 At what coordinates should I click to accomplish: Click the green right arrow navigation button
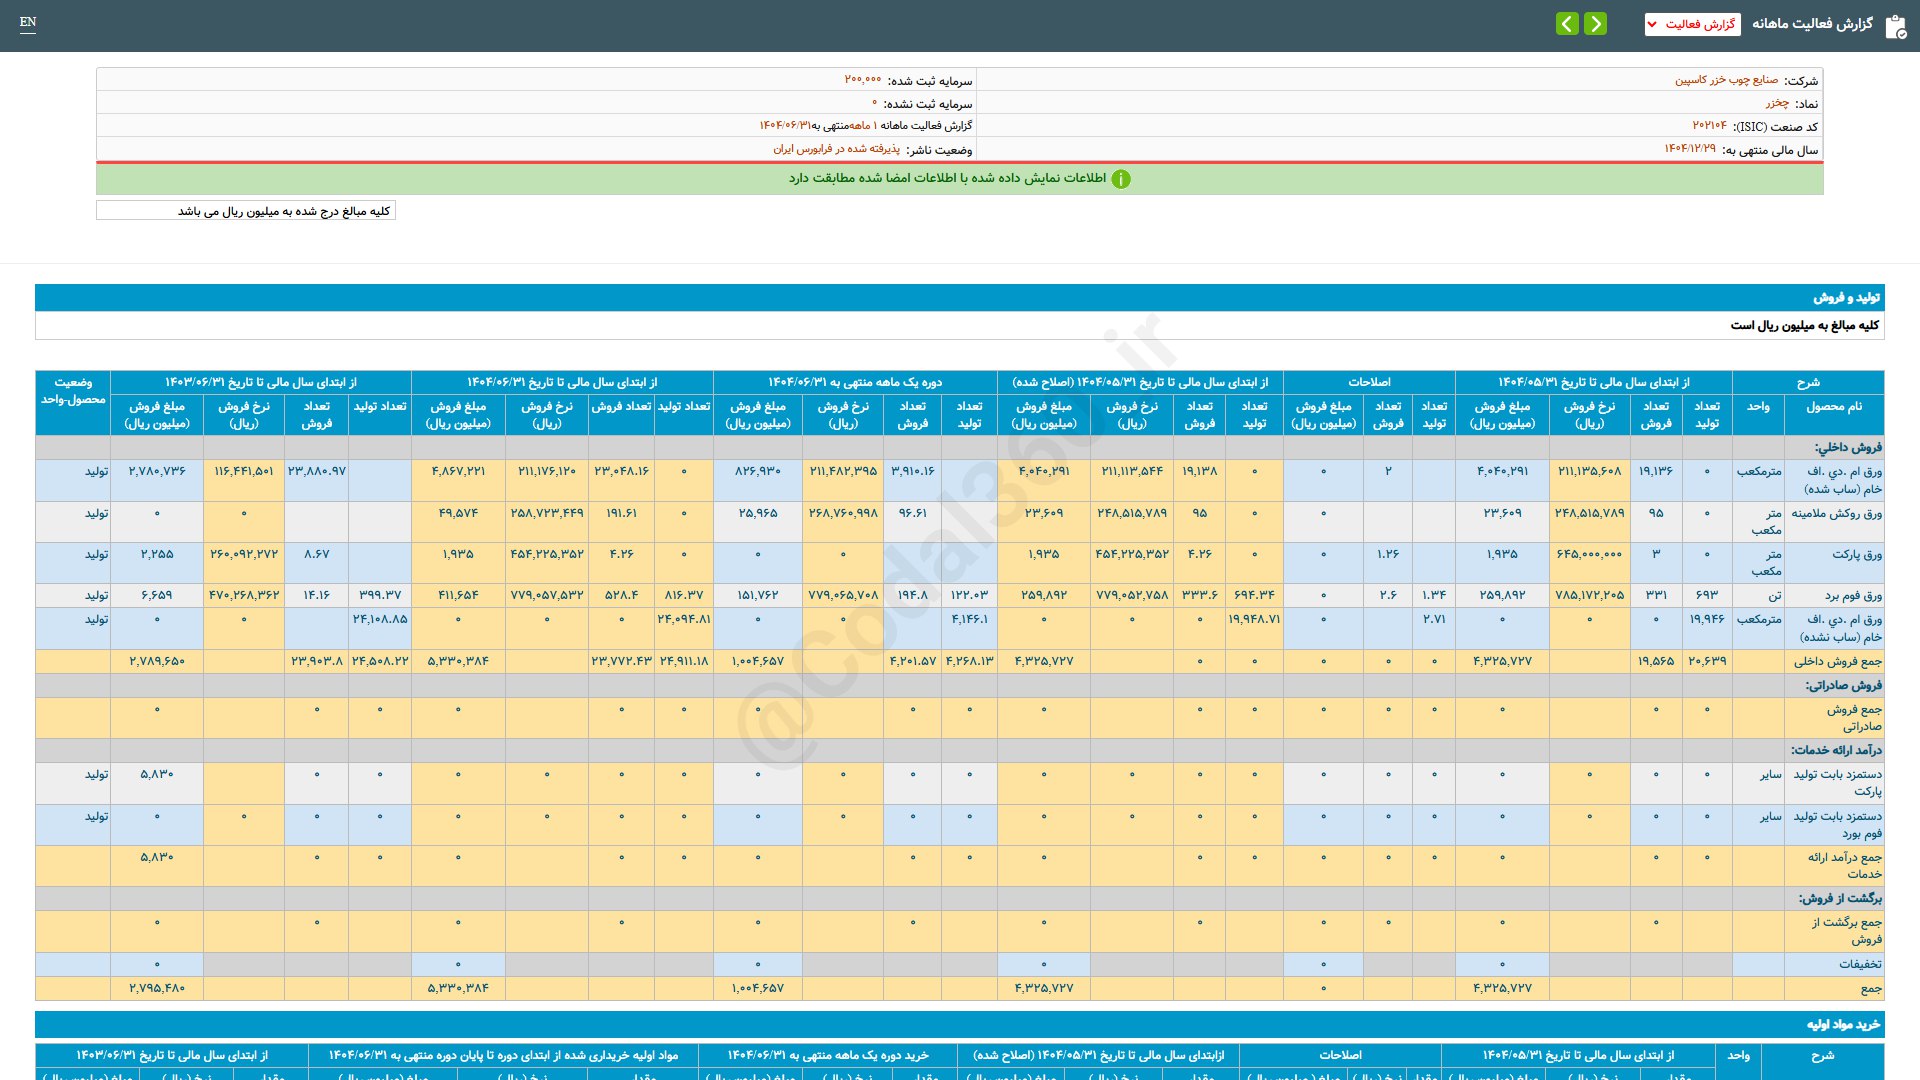1596,23
